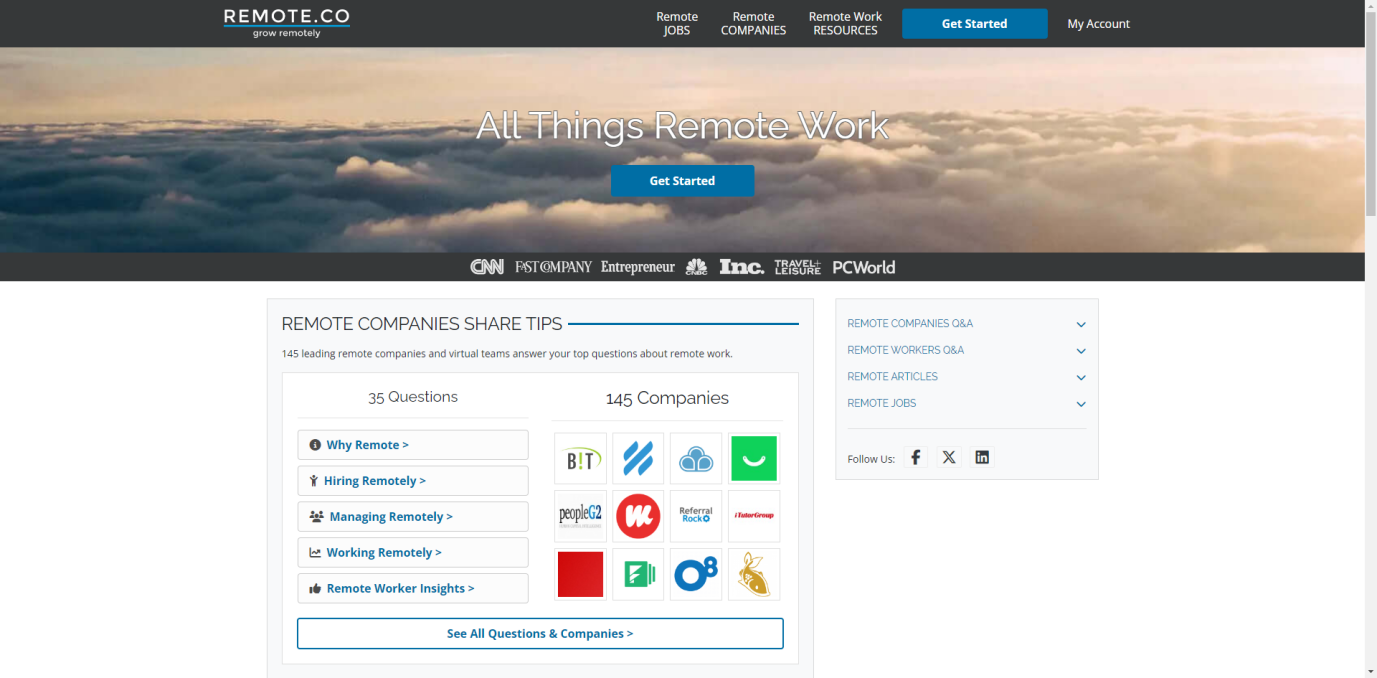Open My Account in the header
This screenshot has width=1377, height=678.
pos(1098,24)
